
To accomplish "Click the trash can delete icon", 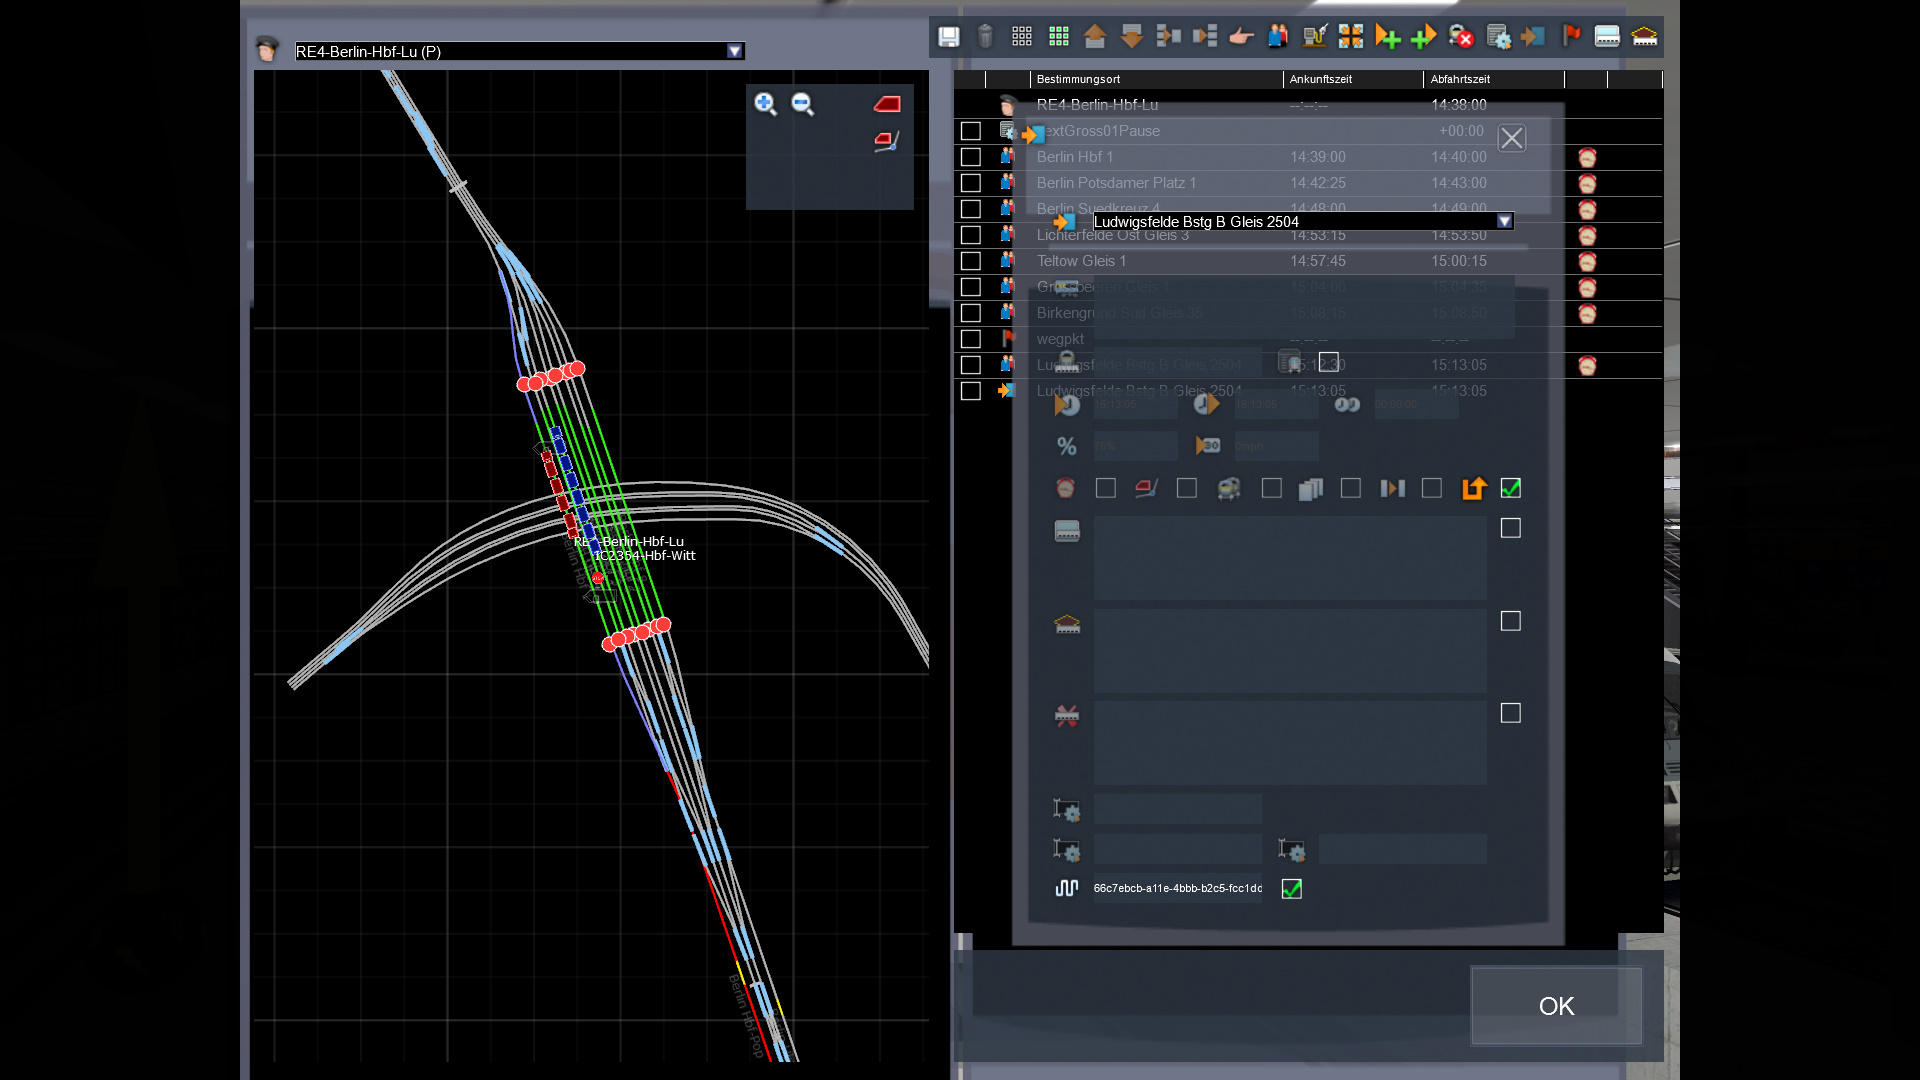I will [985, 37].
